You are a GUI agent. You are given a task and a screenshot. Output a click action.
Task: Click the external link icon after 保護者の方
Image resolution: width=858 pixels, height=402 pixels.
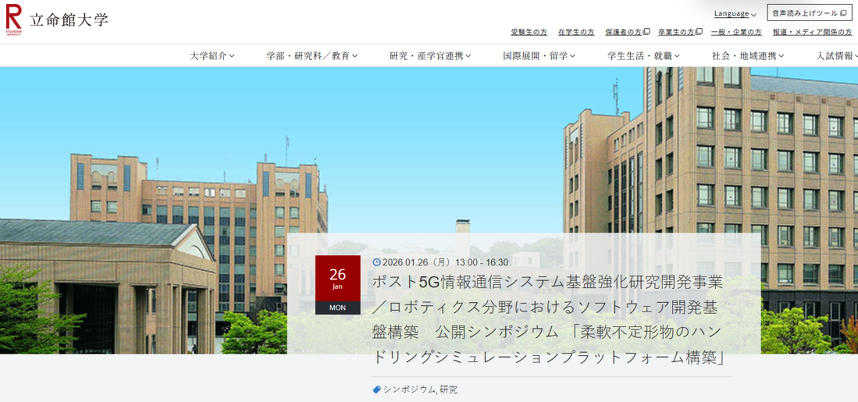(647, 32)
